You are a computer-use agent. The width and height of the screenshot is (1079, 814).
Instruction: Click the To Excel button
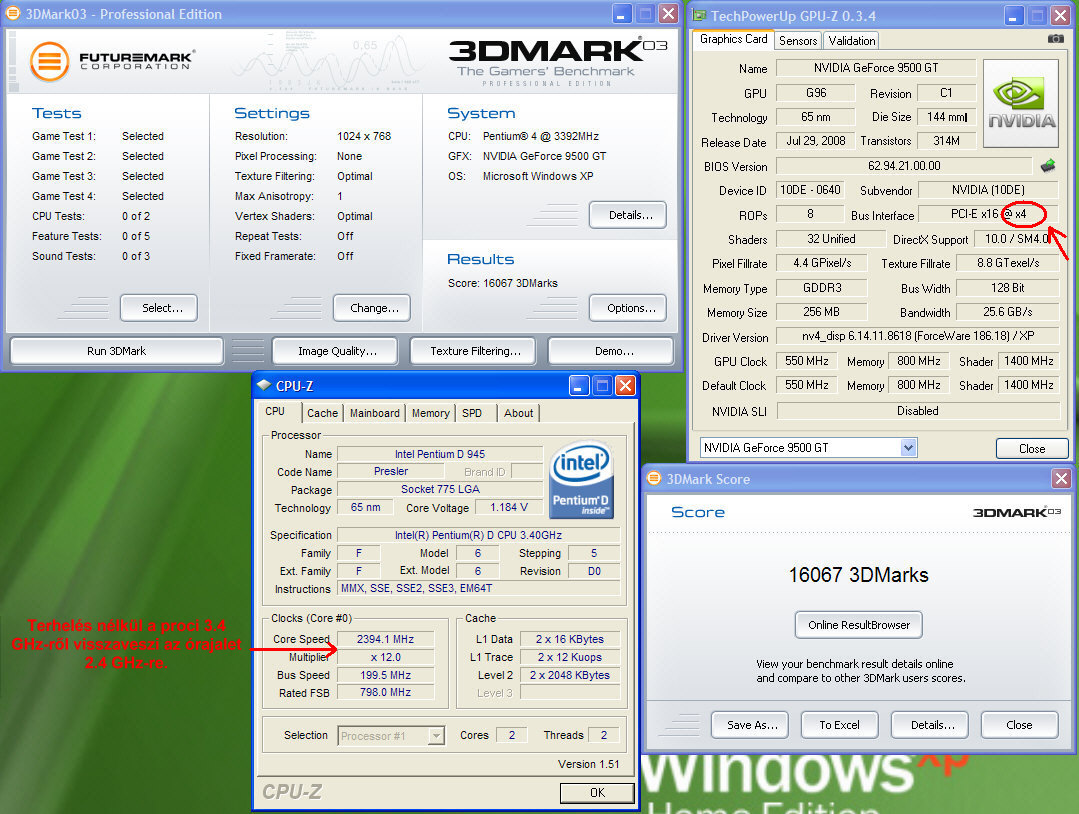tap(840, 725)
